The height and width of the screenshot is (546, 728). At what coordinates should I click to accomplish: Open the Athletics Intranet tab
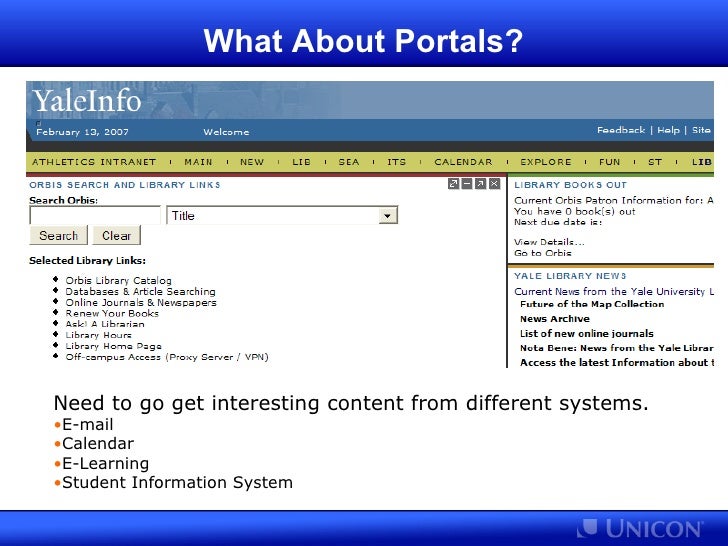(94, 162)
